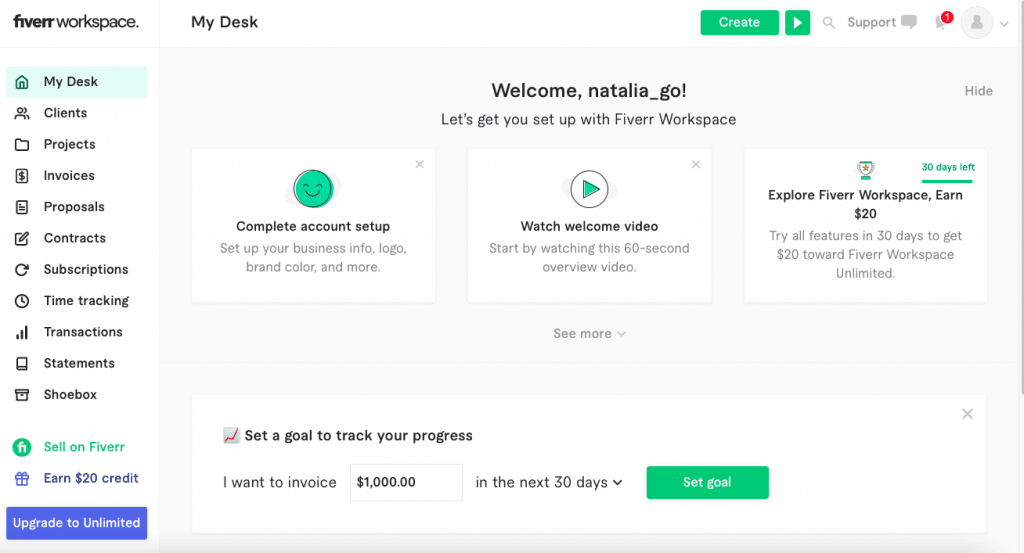Click the Upgrade to Unlimited button

(x=76, y=523)
